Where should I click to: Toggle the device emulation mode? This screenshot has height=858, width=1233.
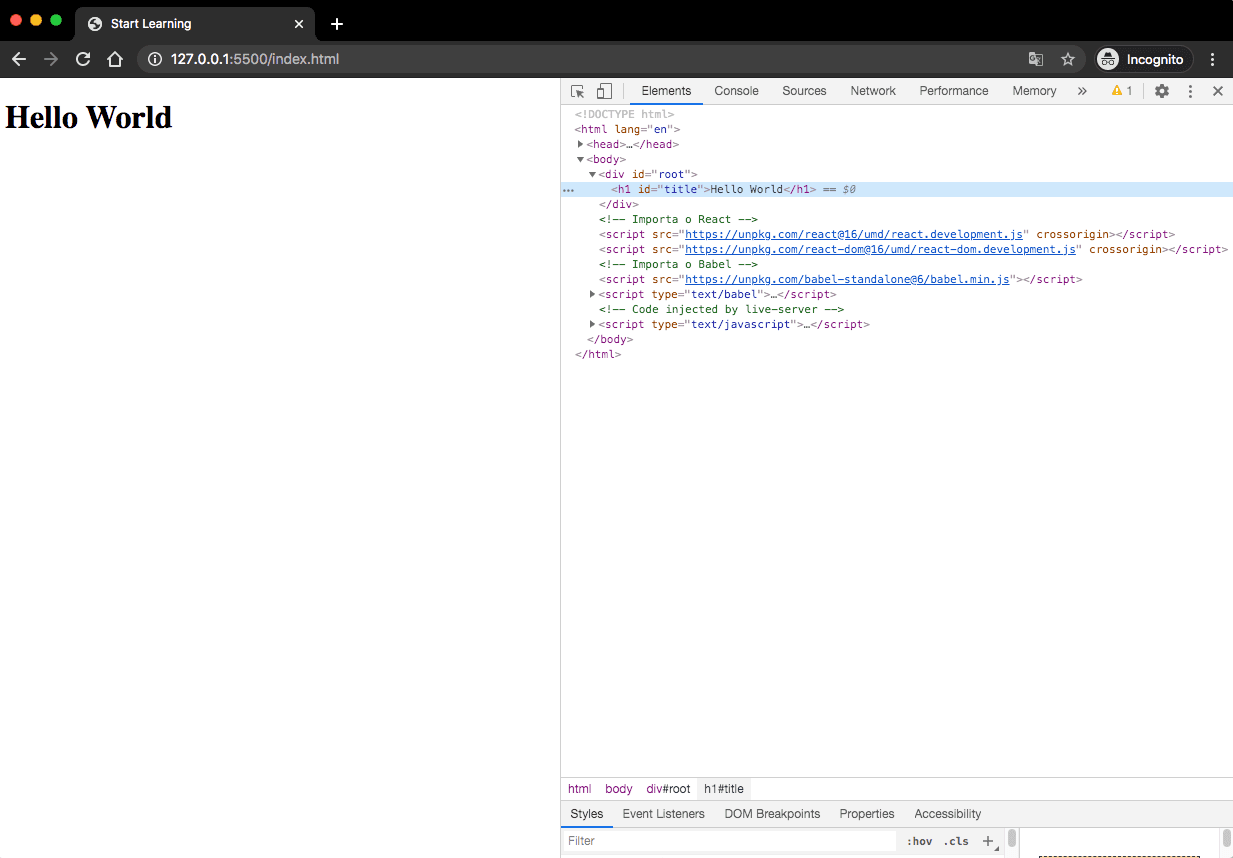[603, 90]
